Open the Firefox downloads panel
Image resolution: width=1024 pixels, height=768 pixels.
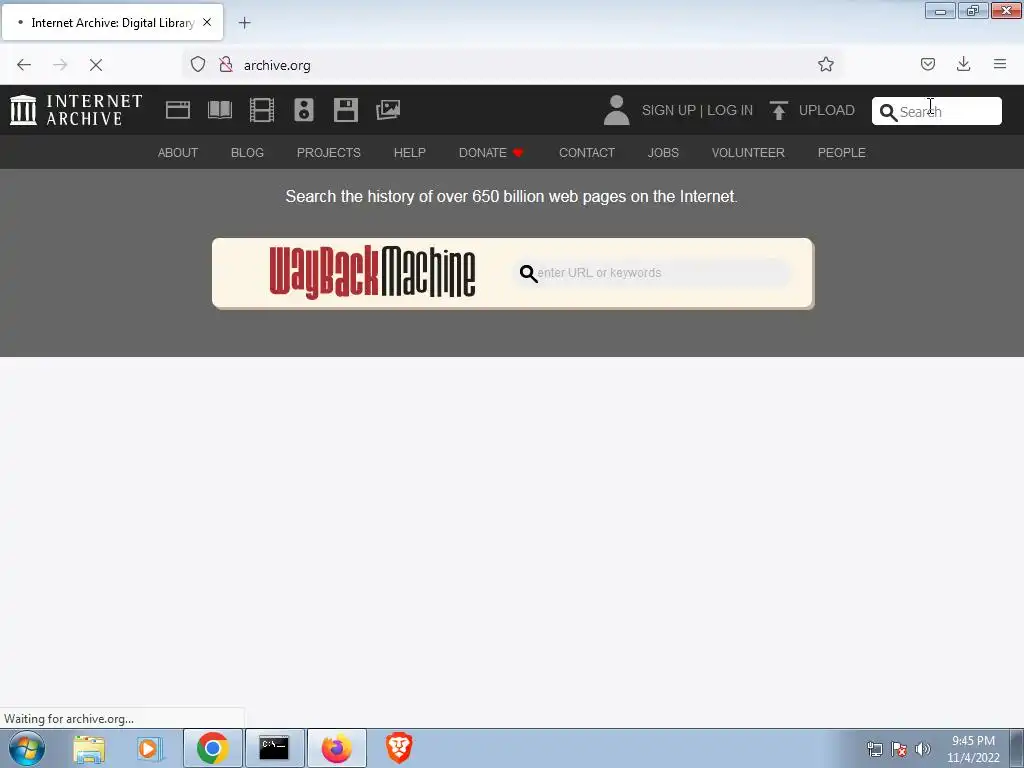(x=963, y=64)
